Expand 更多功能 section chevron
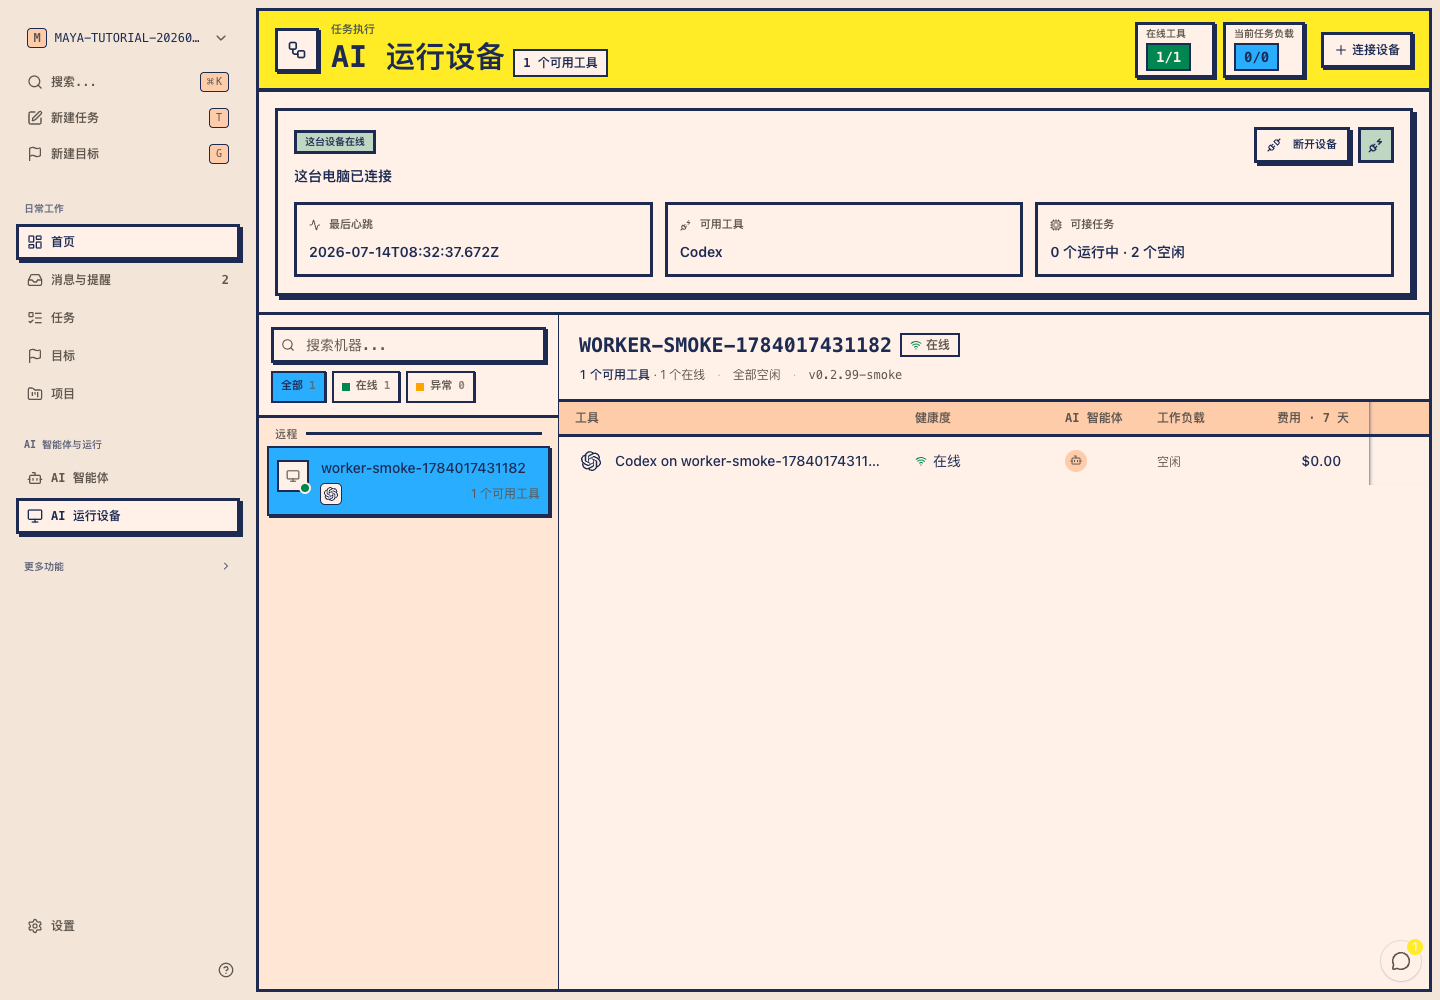Image resolution: width=1440 pixels, height=1000 pixels. (x=226, y=566)
